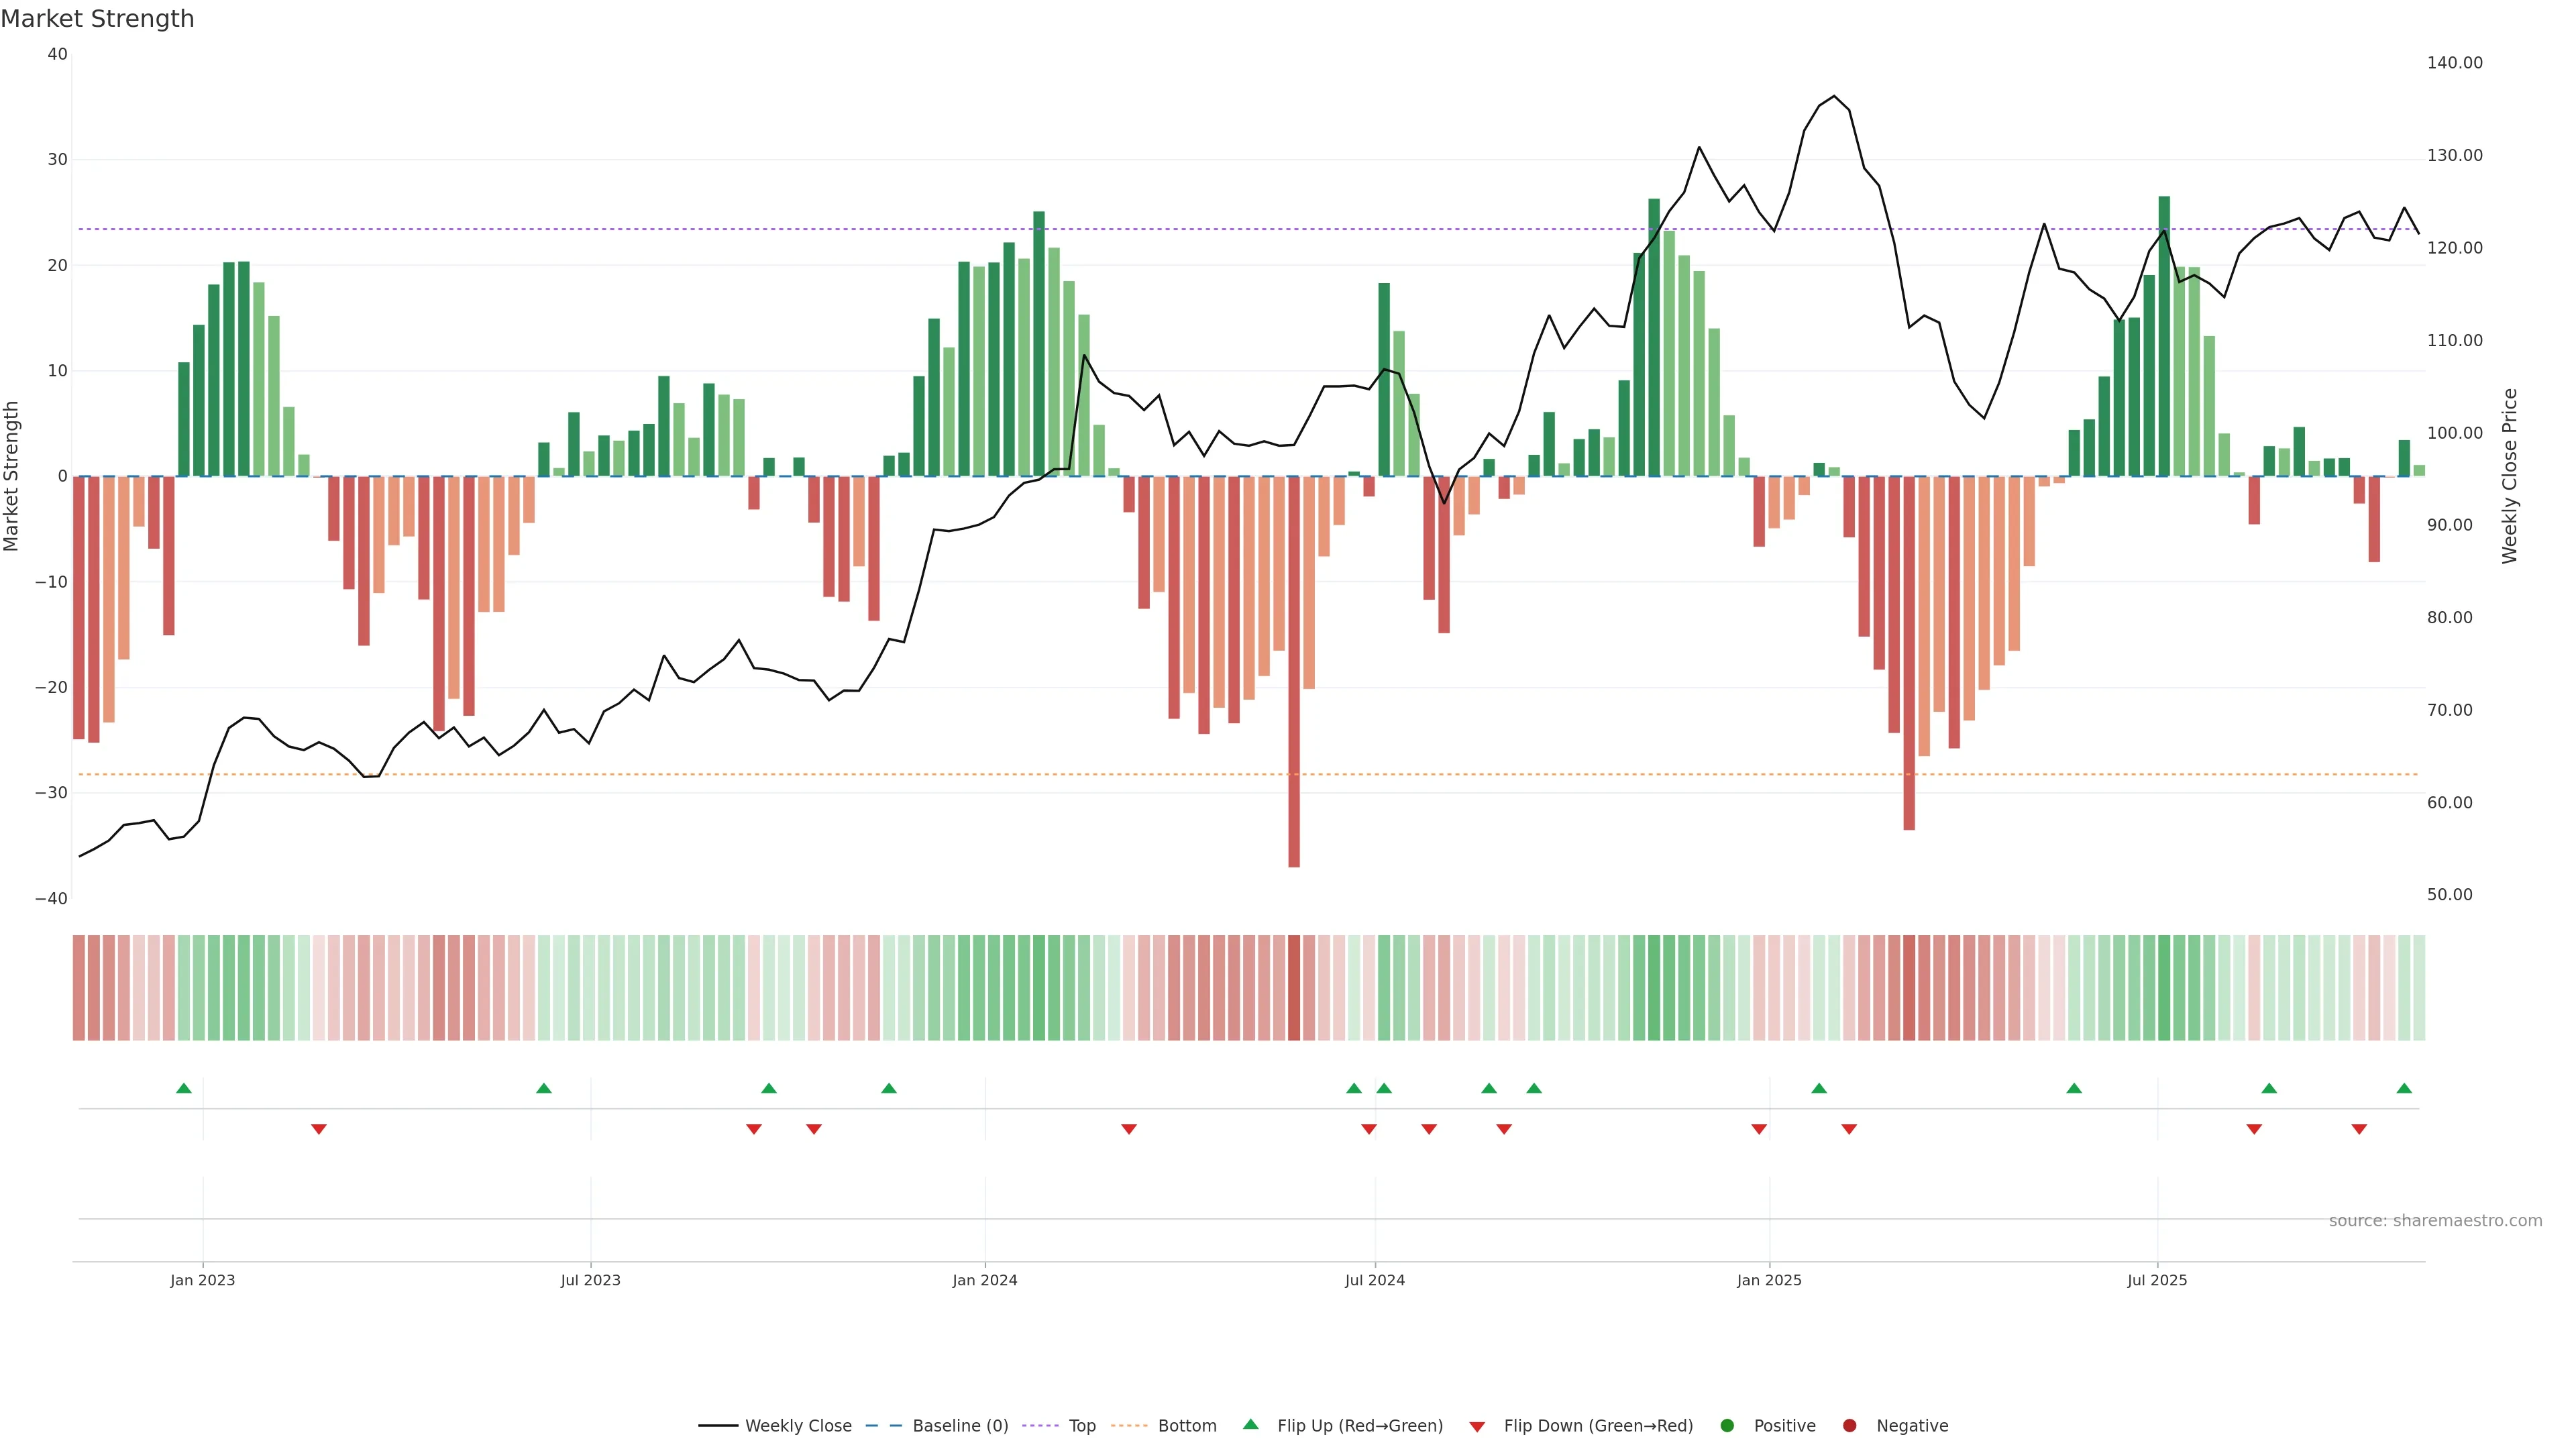Click the Weekly Close Price axis title
2576x1449 pixels.
coord(2509,476)
